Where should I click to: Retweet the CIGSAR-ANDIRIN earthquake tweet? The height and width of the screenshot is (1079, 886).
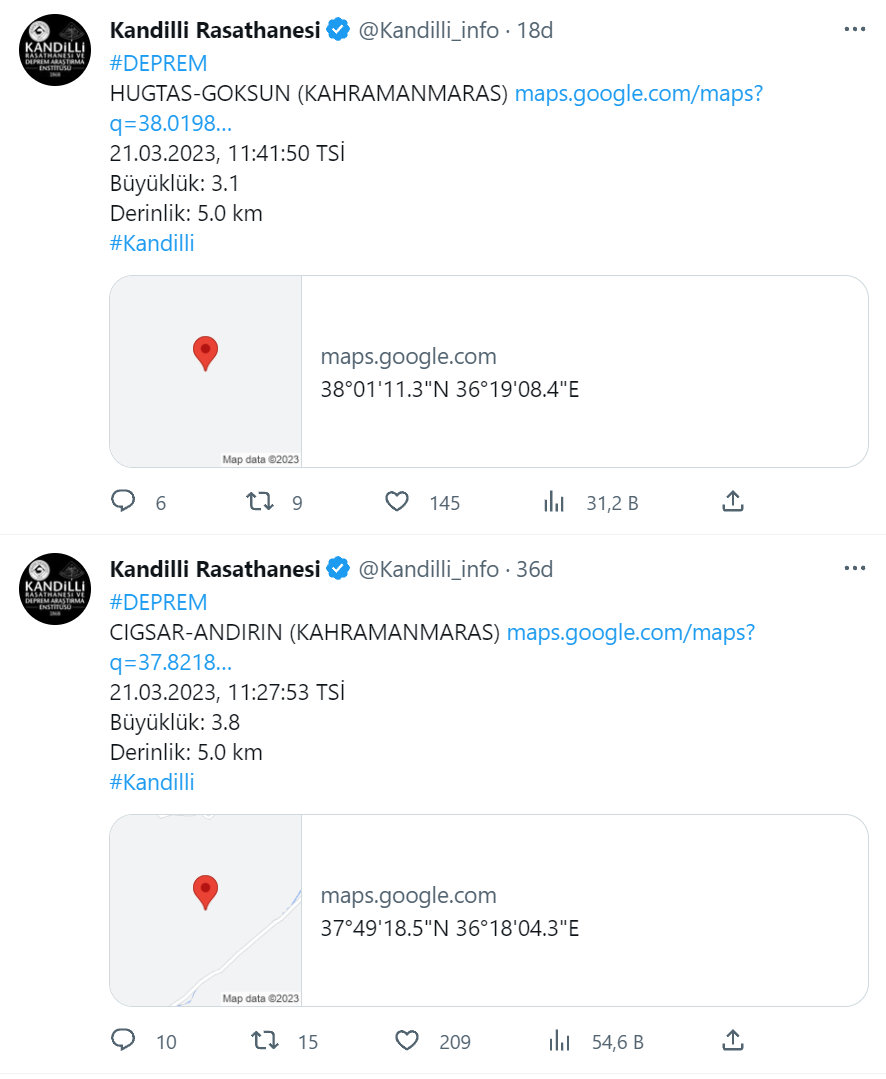tap(264, 1041)
